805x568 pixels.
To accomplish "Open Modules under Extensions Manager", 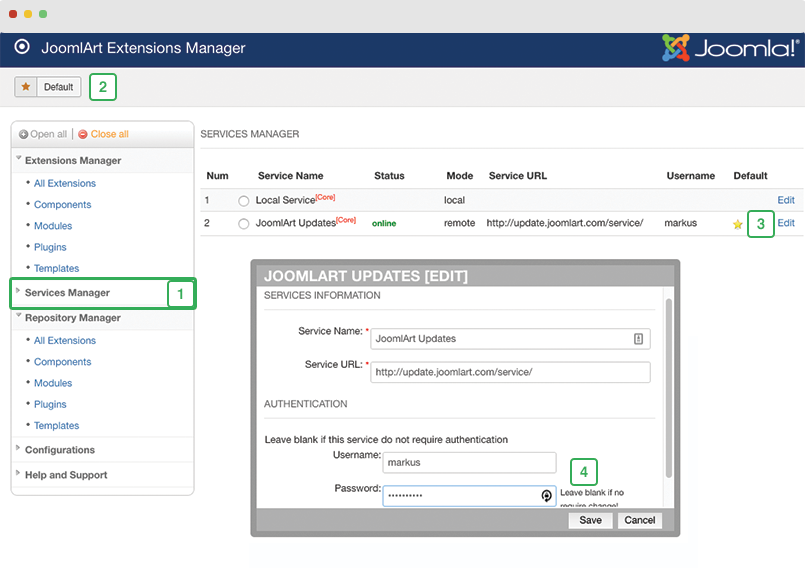I will (x=53, y=226).
